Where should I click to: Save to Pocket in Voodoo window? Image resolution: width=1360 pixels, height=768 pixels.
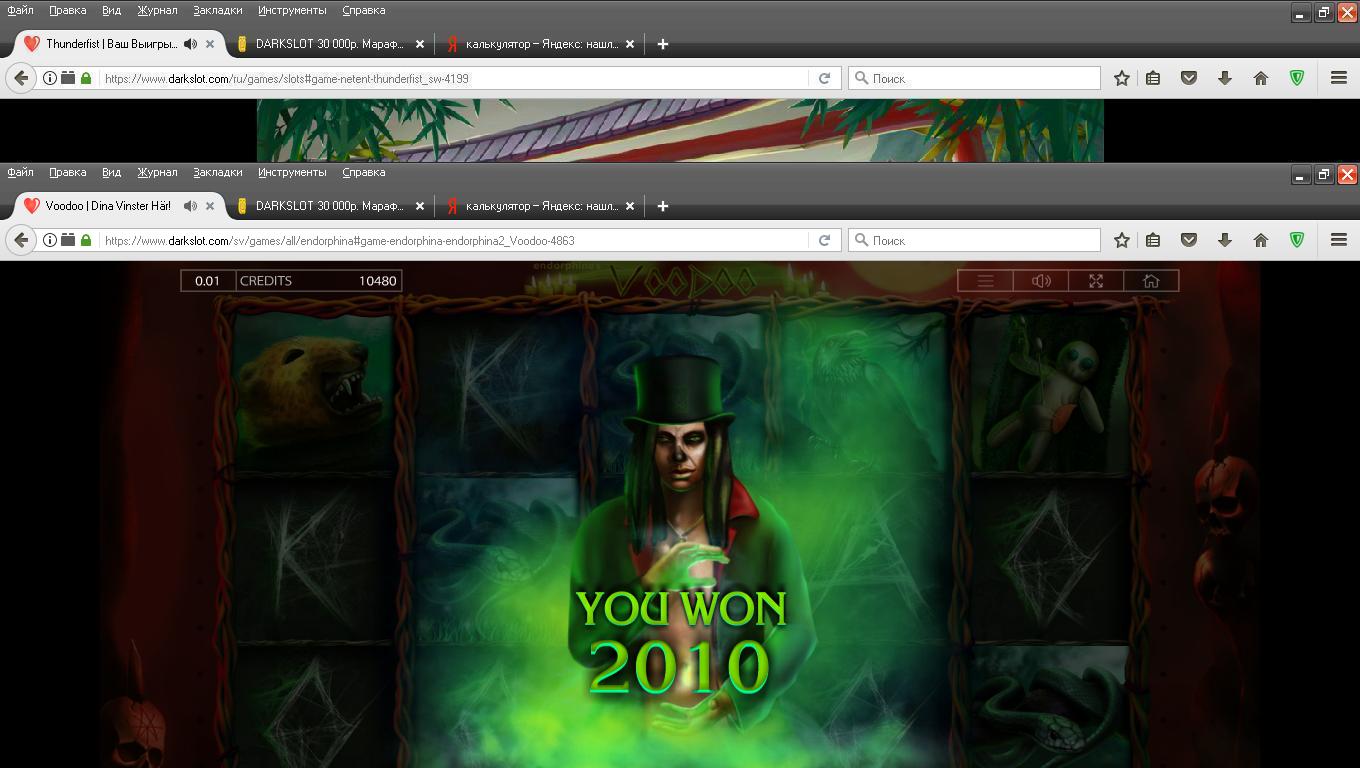(x=1189, y=240)
